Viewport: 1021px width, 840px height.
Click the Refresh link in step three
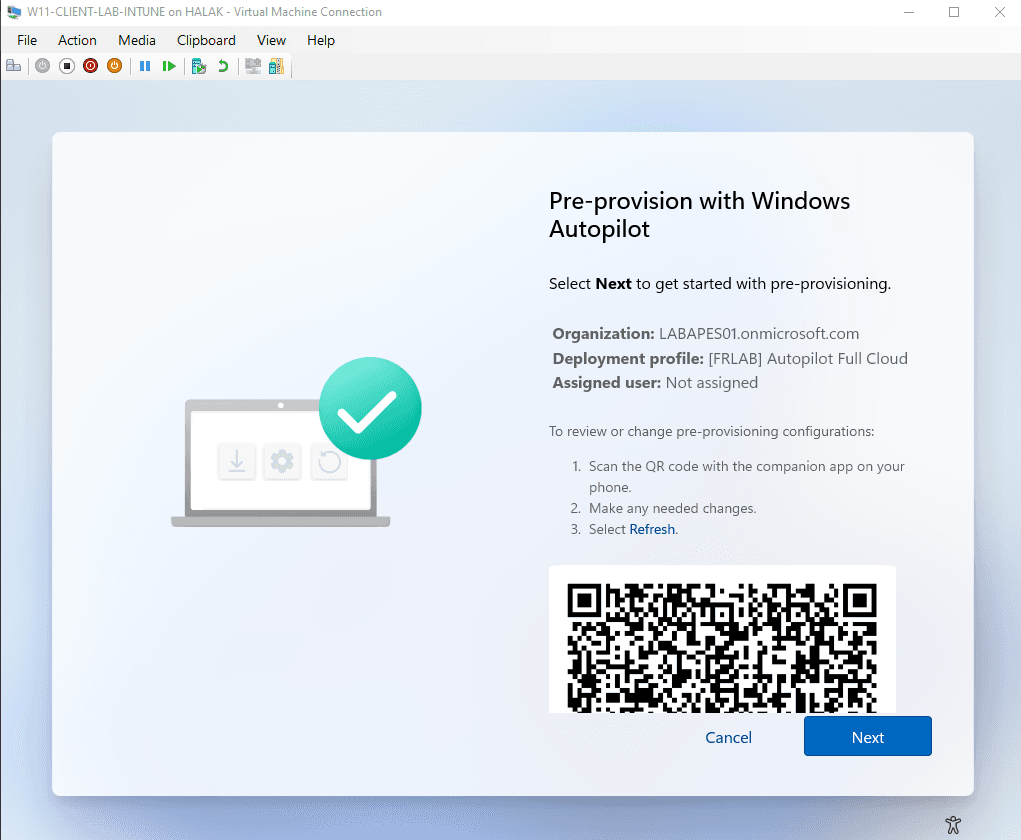(x=652, y=529)
